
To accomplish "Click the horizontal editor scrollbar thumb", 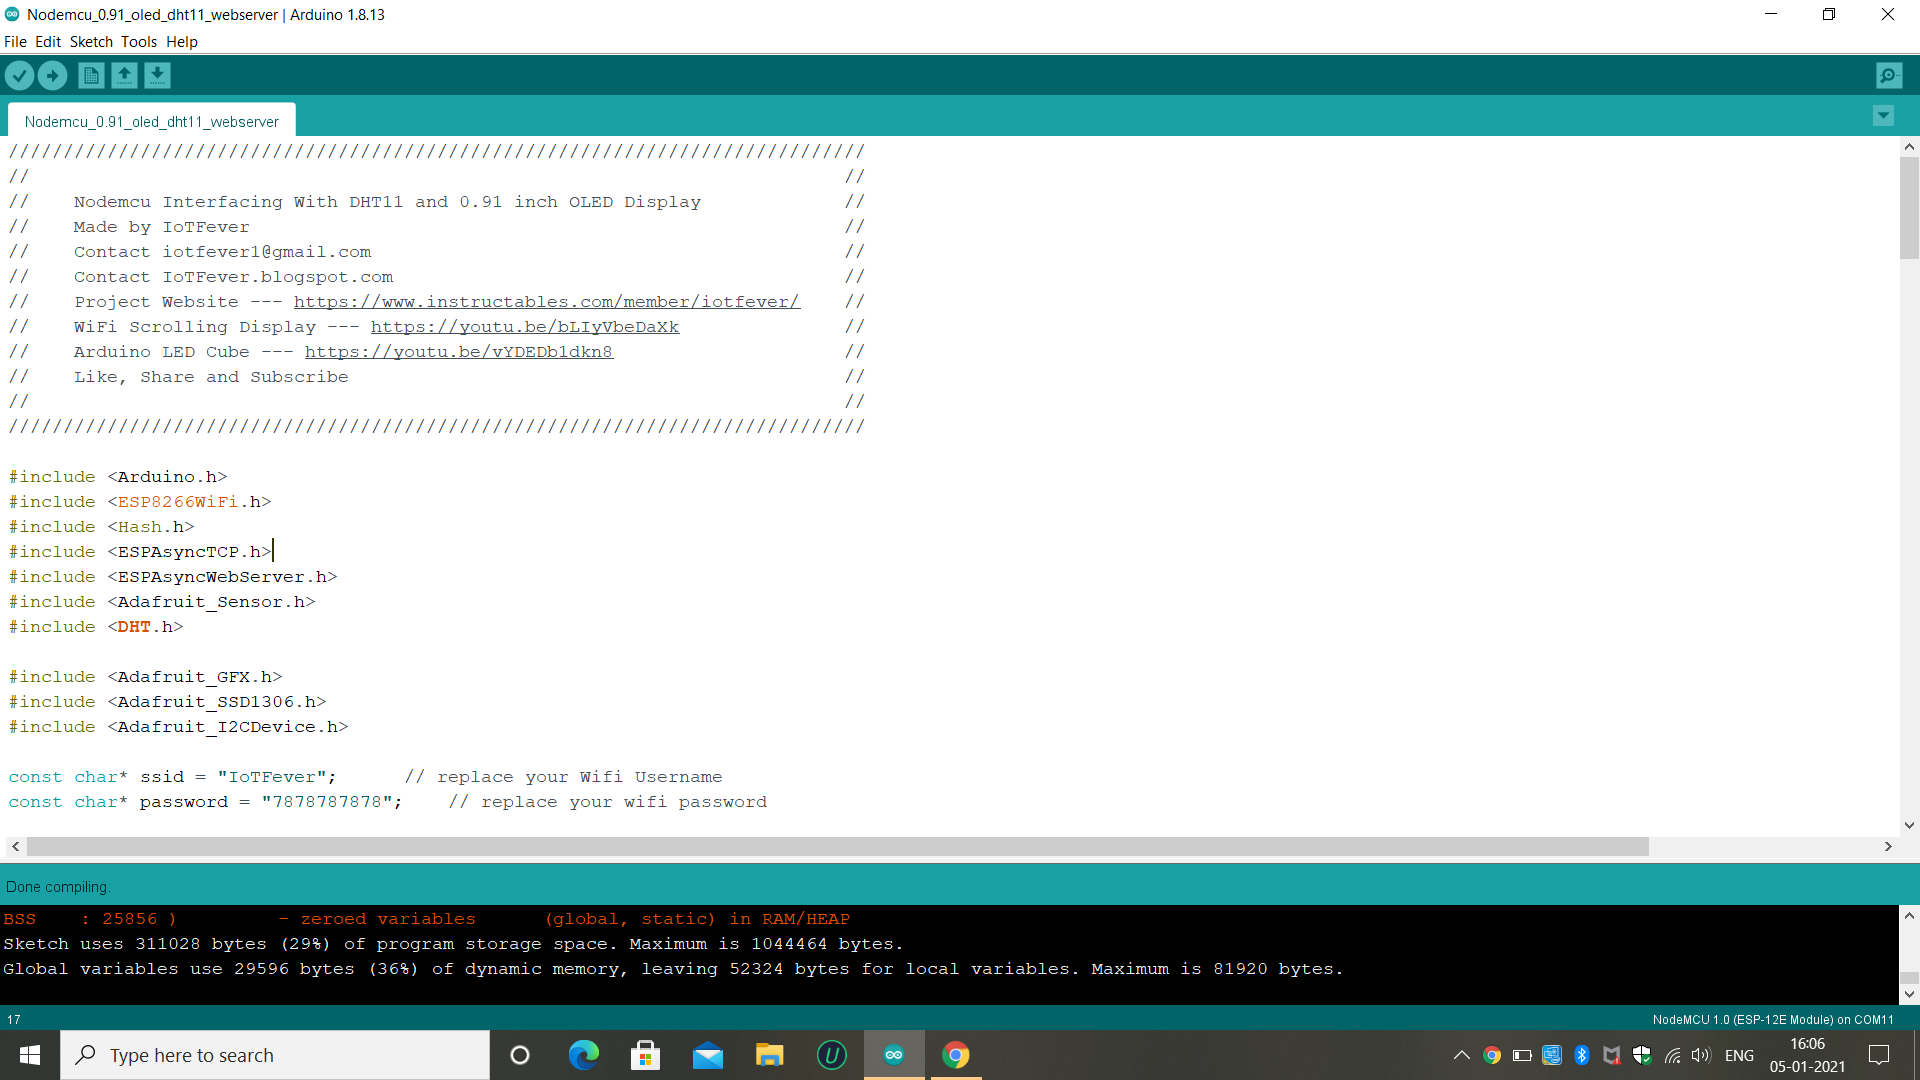I will coord(837,847).
